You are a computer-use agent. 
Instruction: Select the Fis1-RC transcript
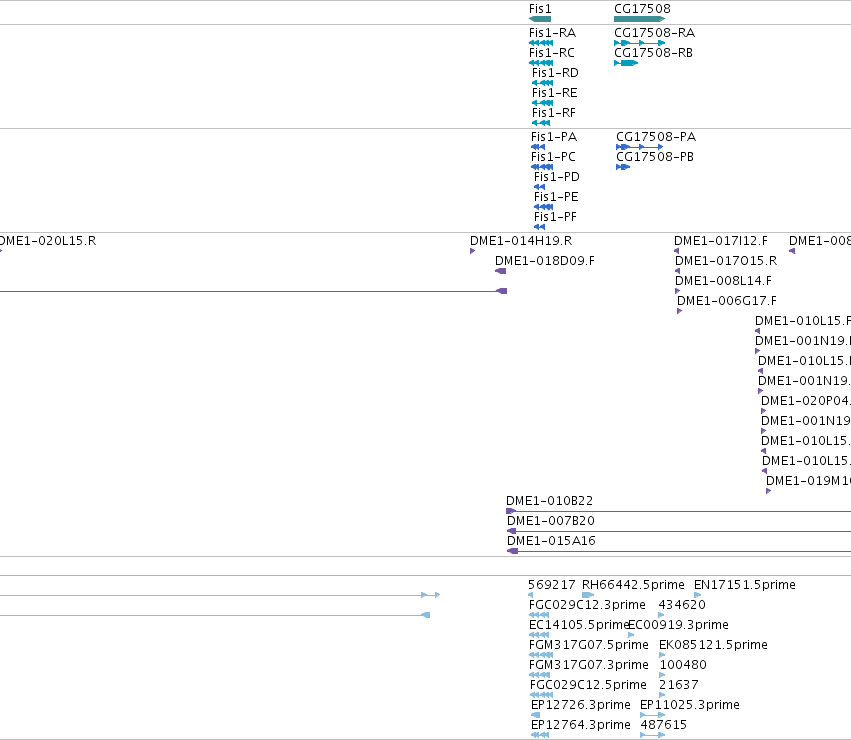click(x=551, y=53)
